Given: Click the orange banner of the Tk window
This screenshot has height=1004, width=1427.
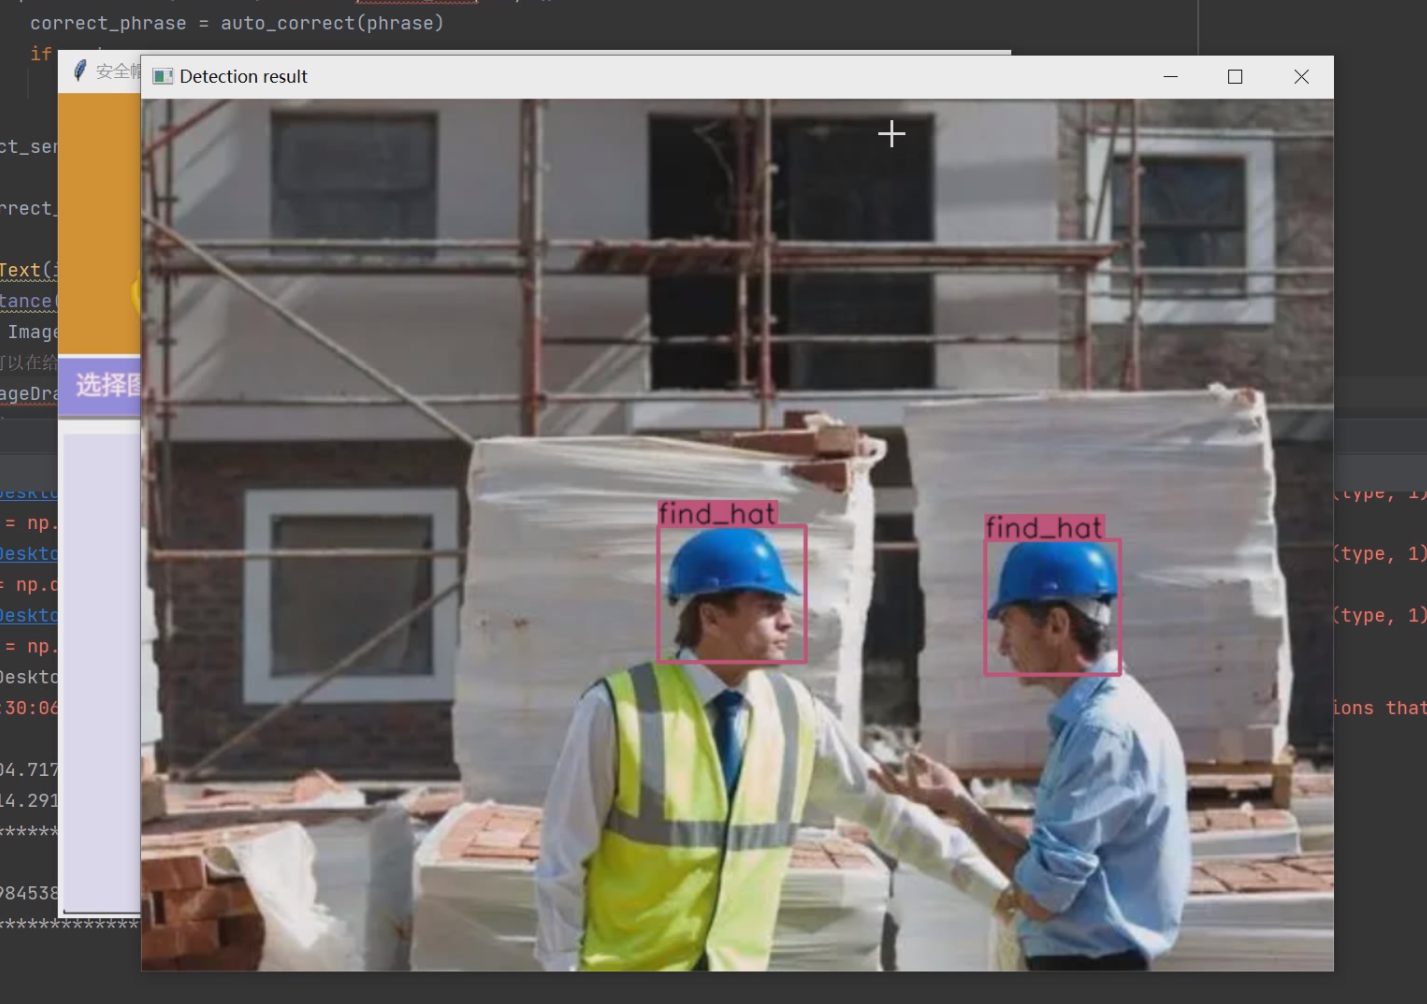Looking at the screenshot, I should point(99,223).
